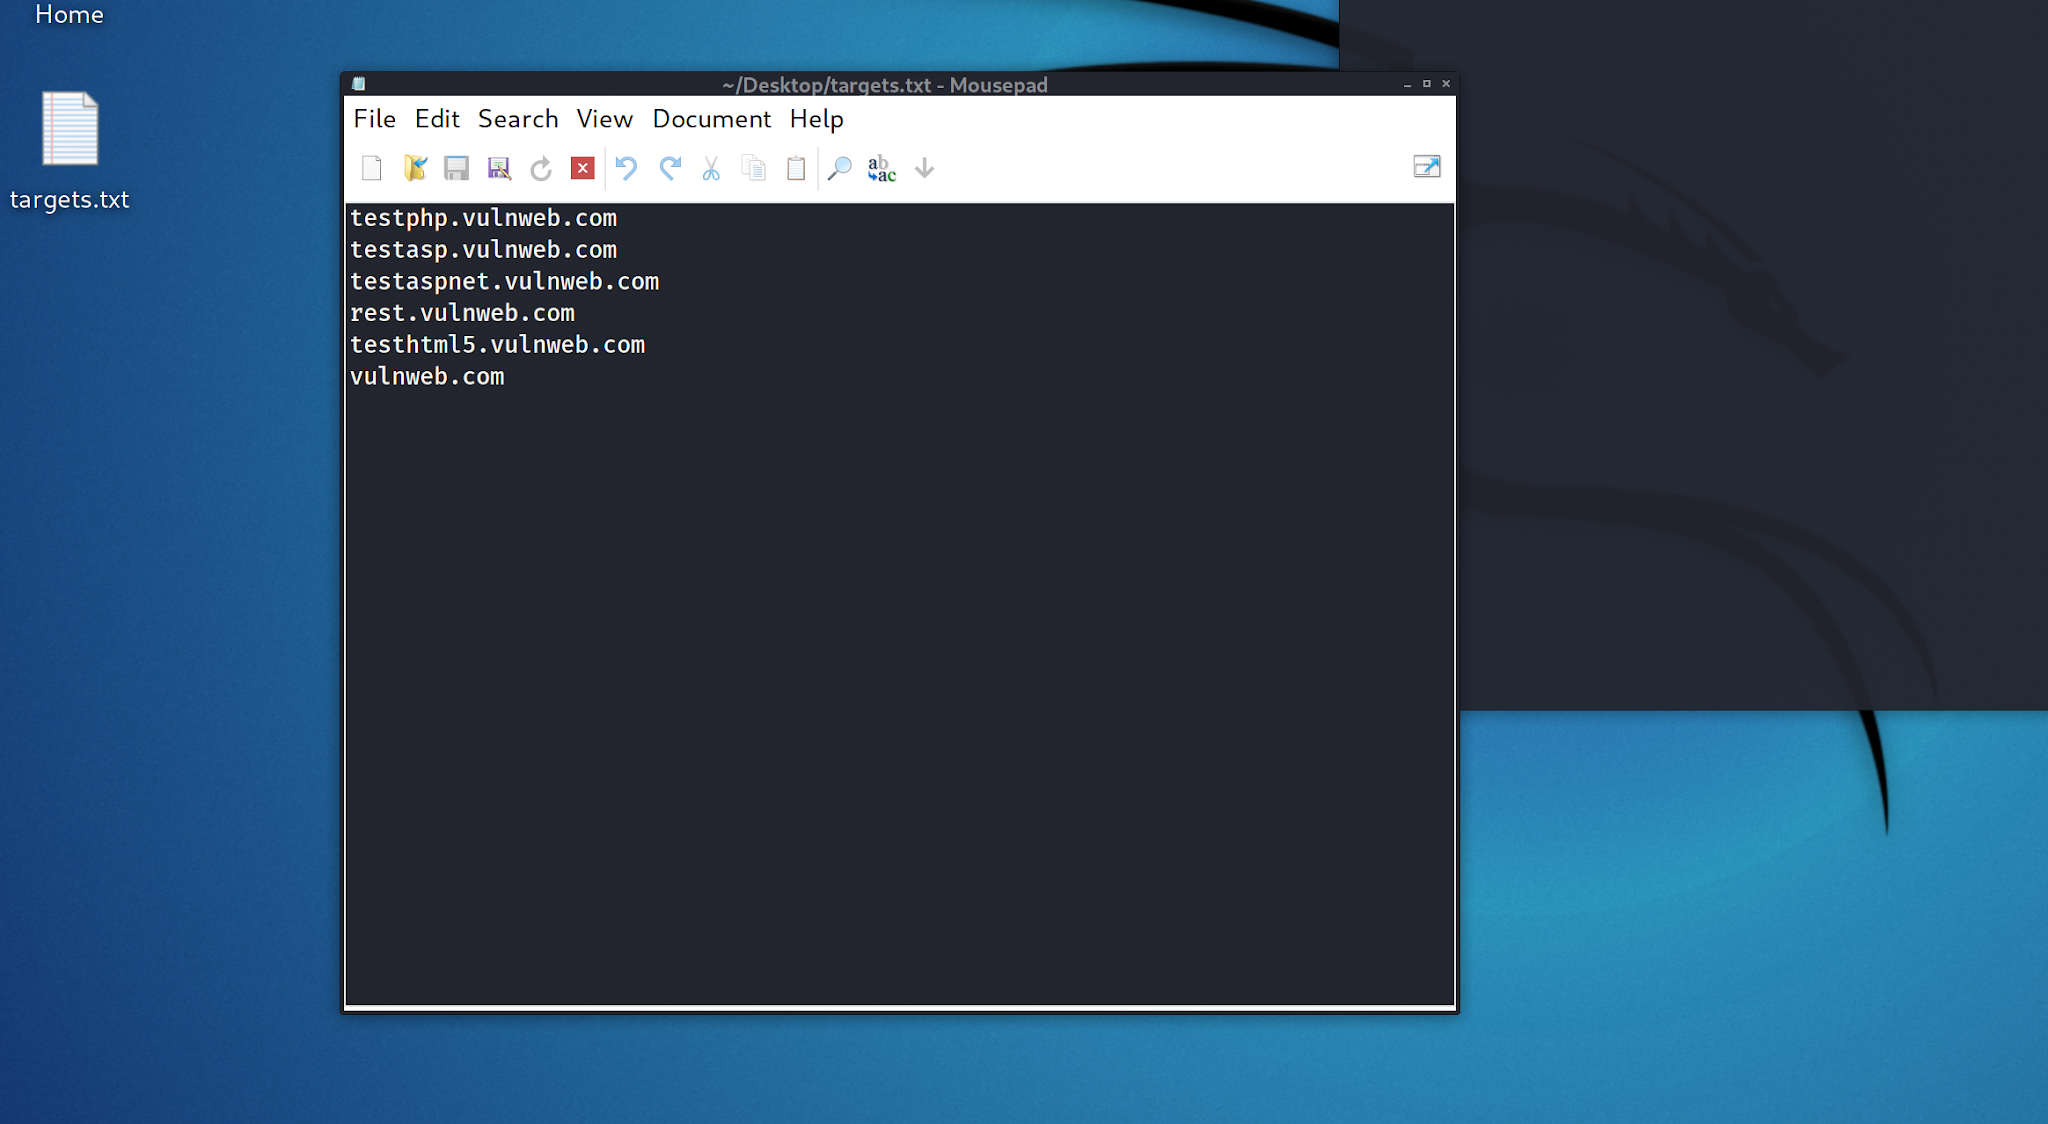Cut the selection with the scissors icon

pyautogui.click(x=711, y=167)
